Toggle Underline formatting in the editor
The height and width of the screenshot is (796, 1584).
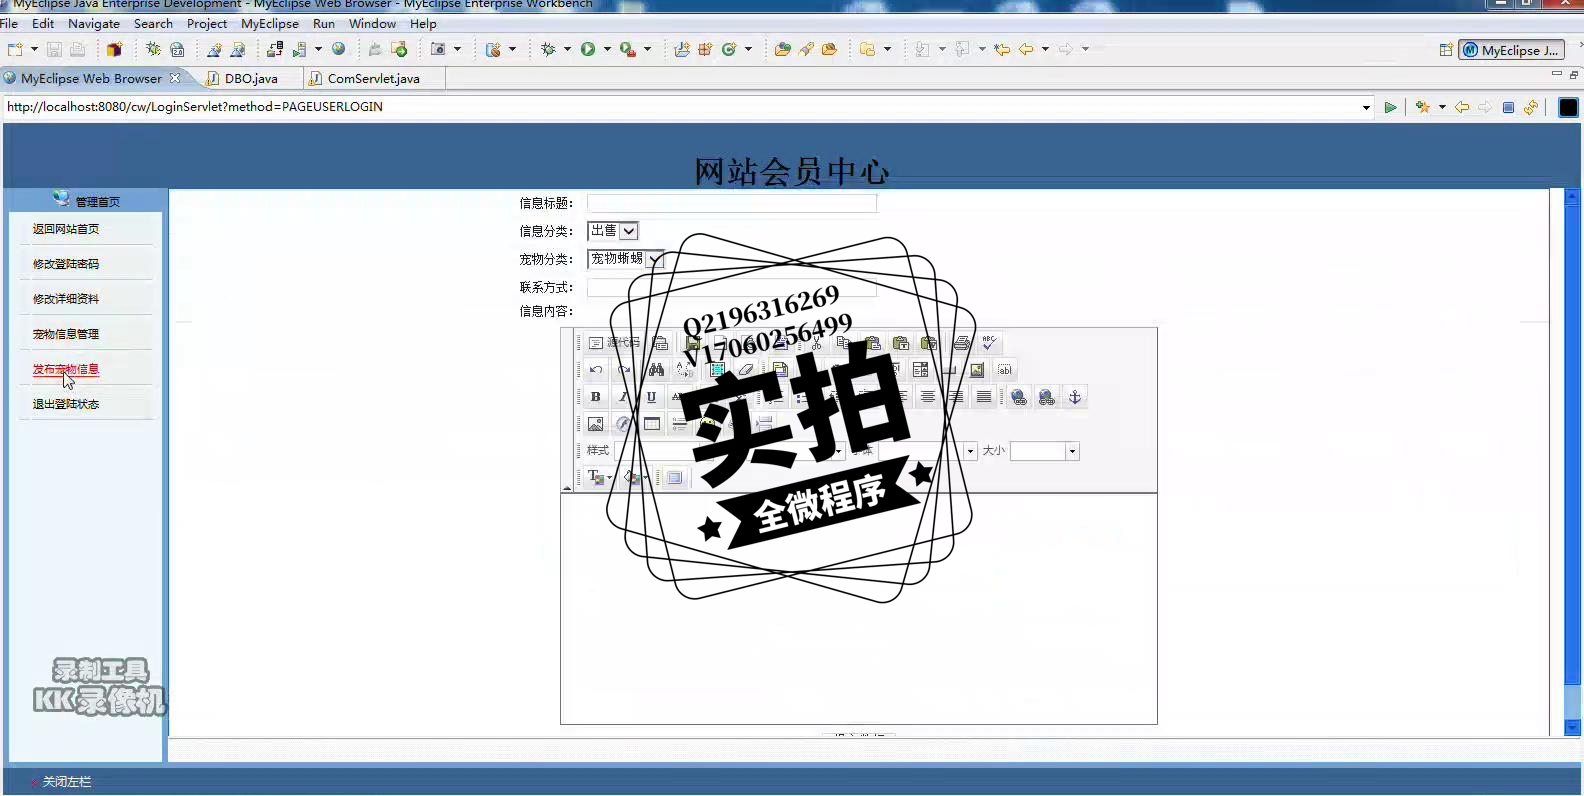[x=652, y=397]
